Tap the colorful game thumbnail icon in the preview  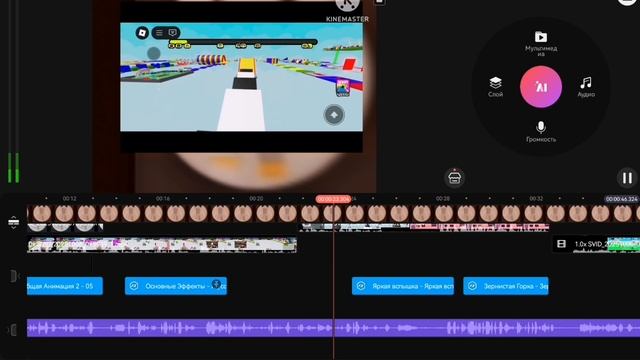point(343,88)
